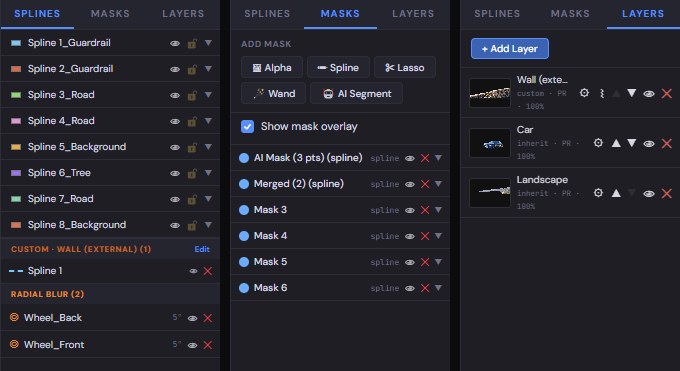Image resolution: width=680 pixels, height=371 pixels.
Task: Toggle visibility of Spline 8_Background
Action: pos(175,226)
